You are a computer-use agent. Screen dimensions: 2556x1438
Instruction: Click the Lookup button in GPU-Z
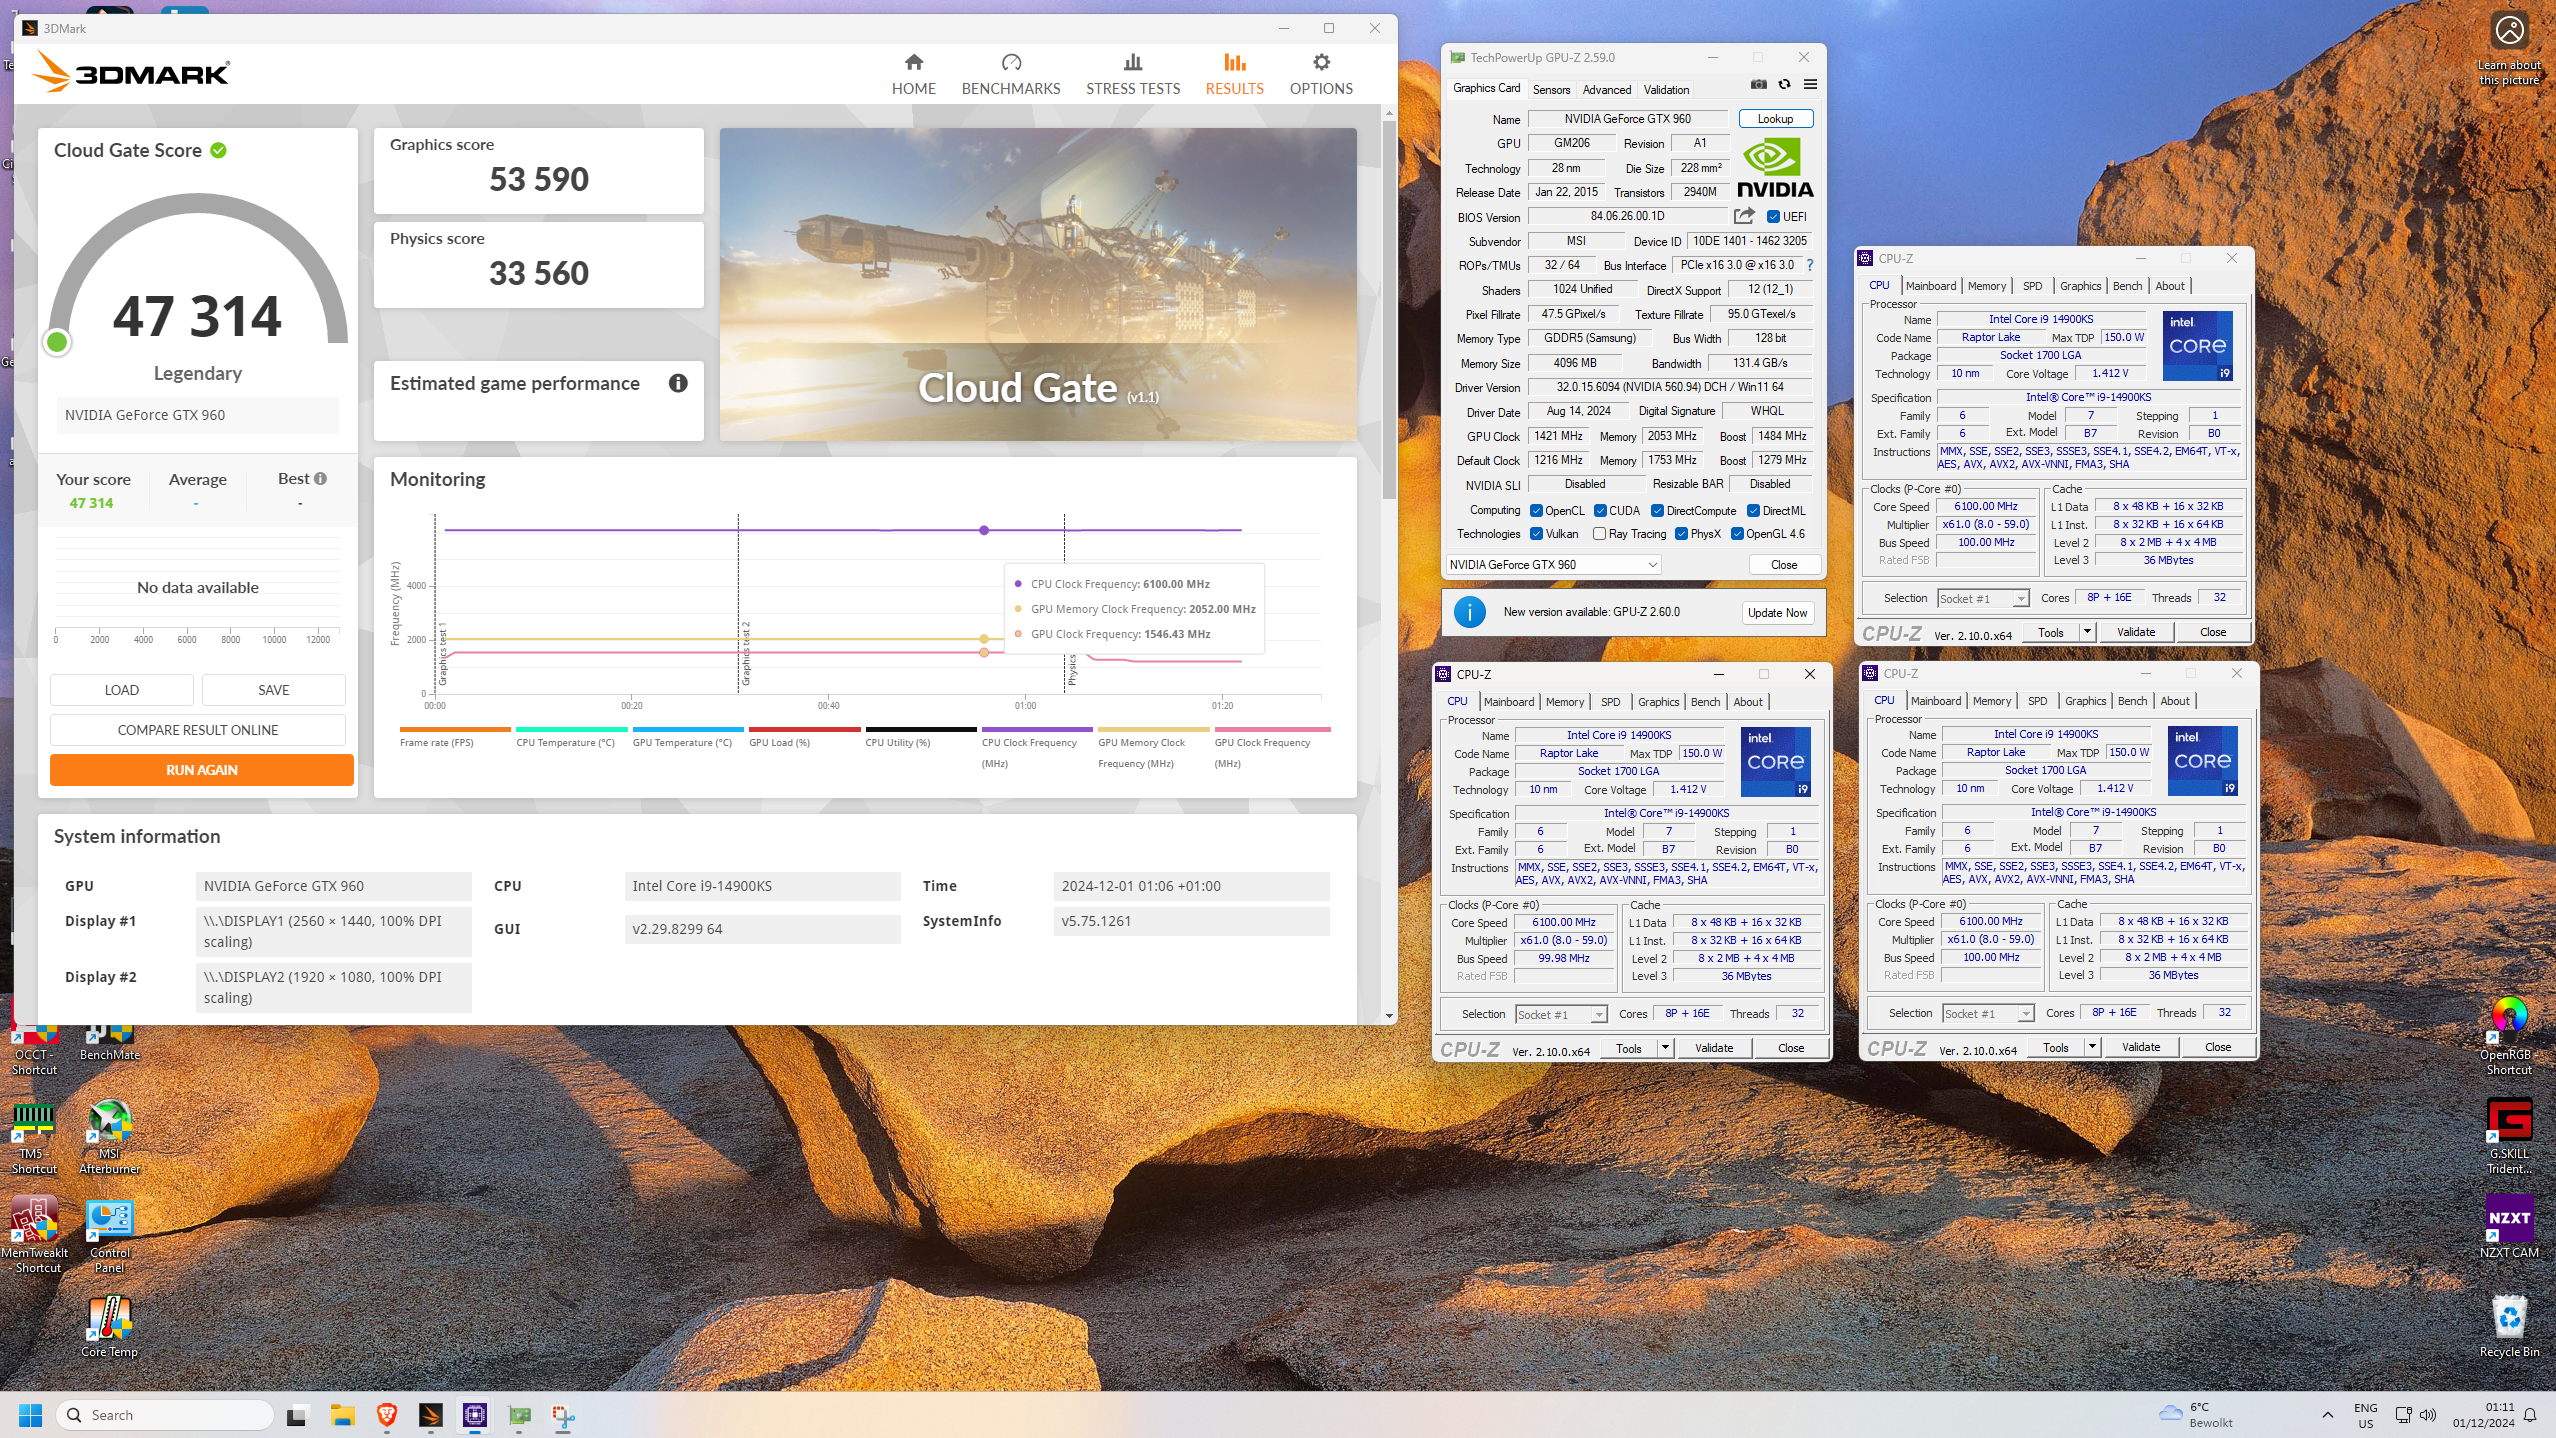click(x=1776, y=119)
